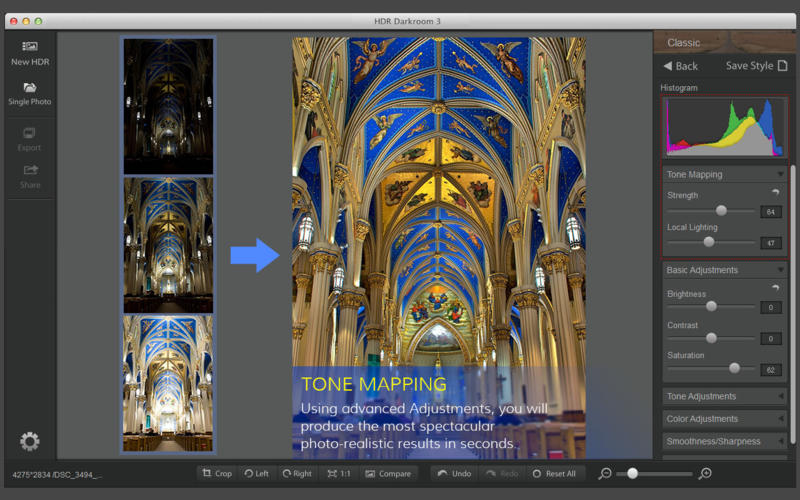Click the New HDR icon

tap(30, 47)
